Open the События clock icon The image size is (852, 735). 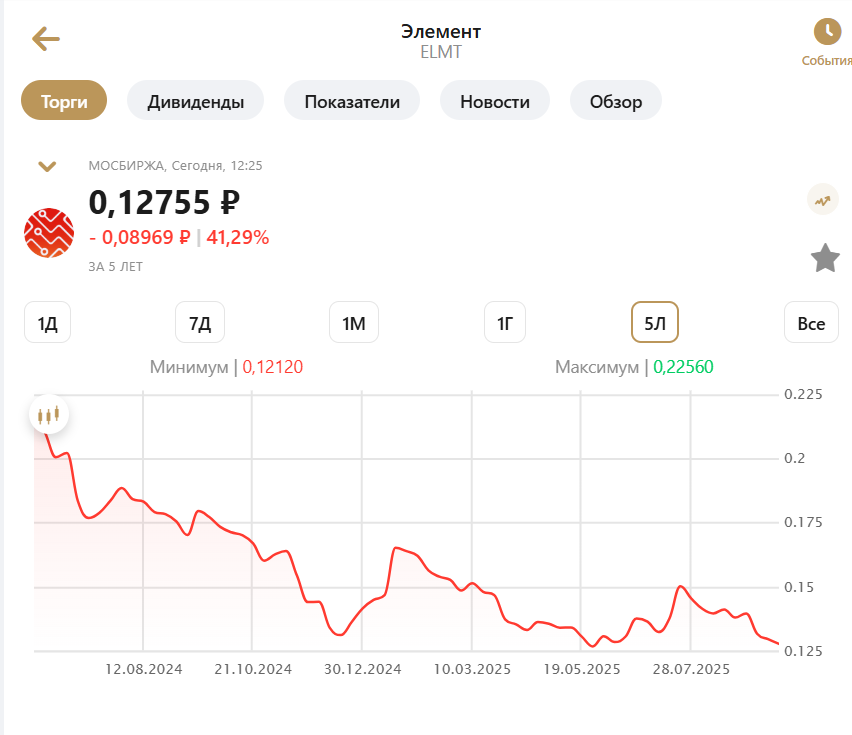[827, 32]
